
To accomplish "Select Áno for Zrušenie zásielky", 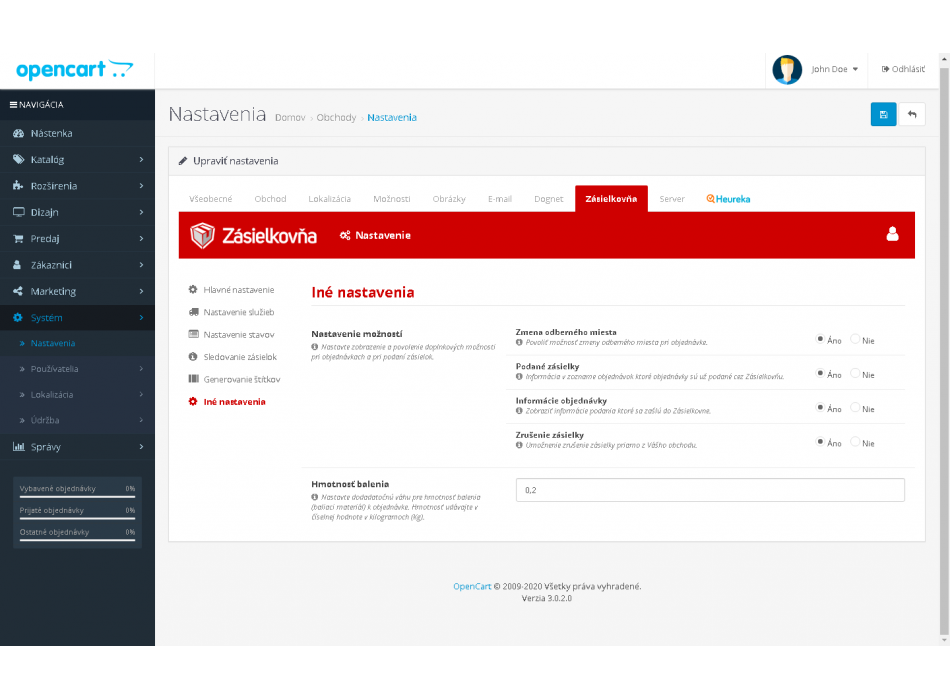I will 820,442.
